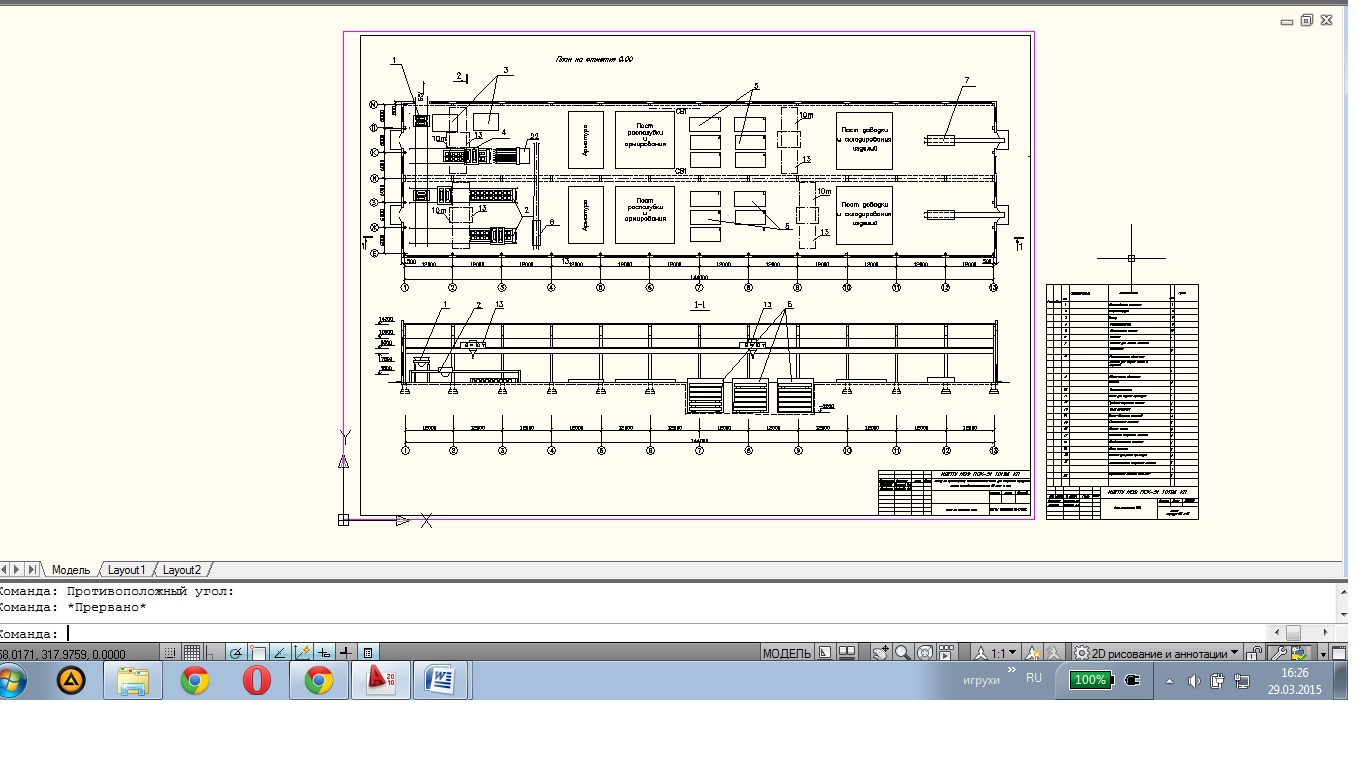Open the ShowMotion icon
This screenshot has width=1366, height=768.
pos(946,653)
